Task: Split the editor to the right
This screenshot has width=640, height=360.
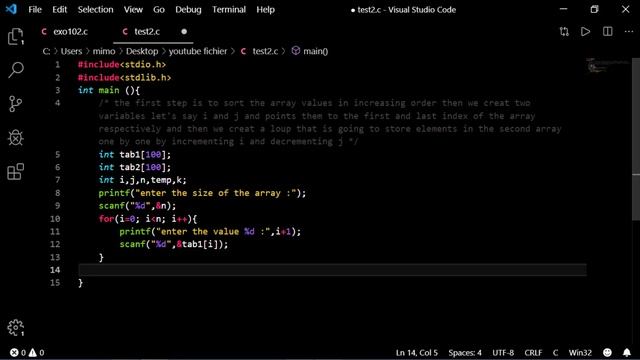Action: tap(607, 31)
